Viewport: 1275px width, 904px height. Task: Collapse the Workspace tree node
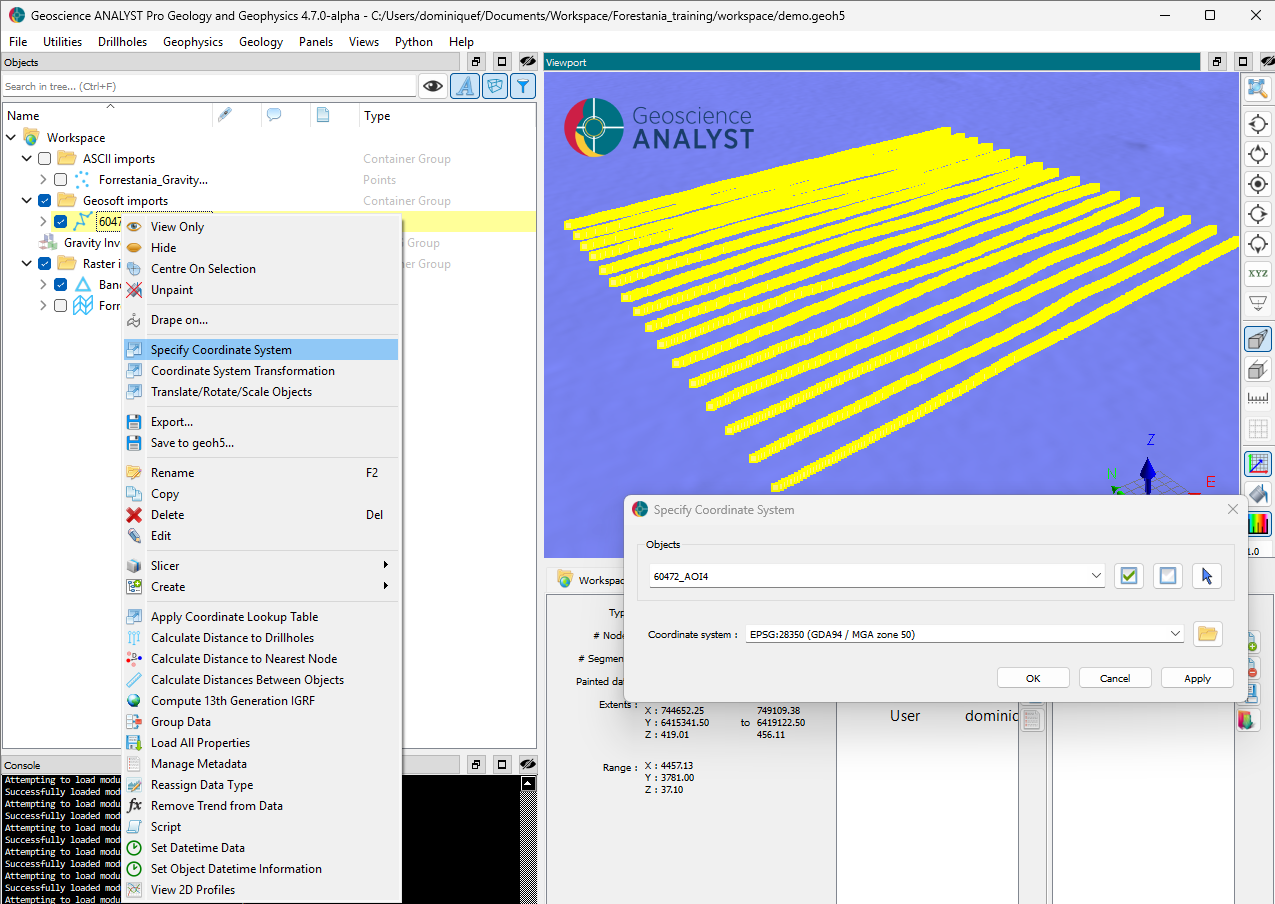coord(11,138)
